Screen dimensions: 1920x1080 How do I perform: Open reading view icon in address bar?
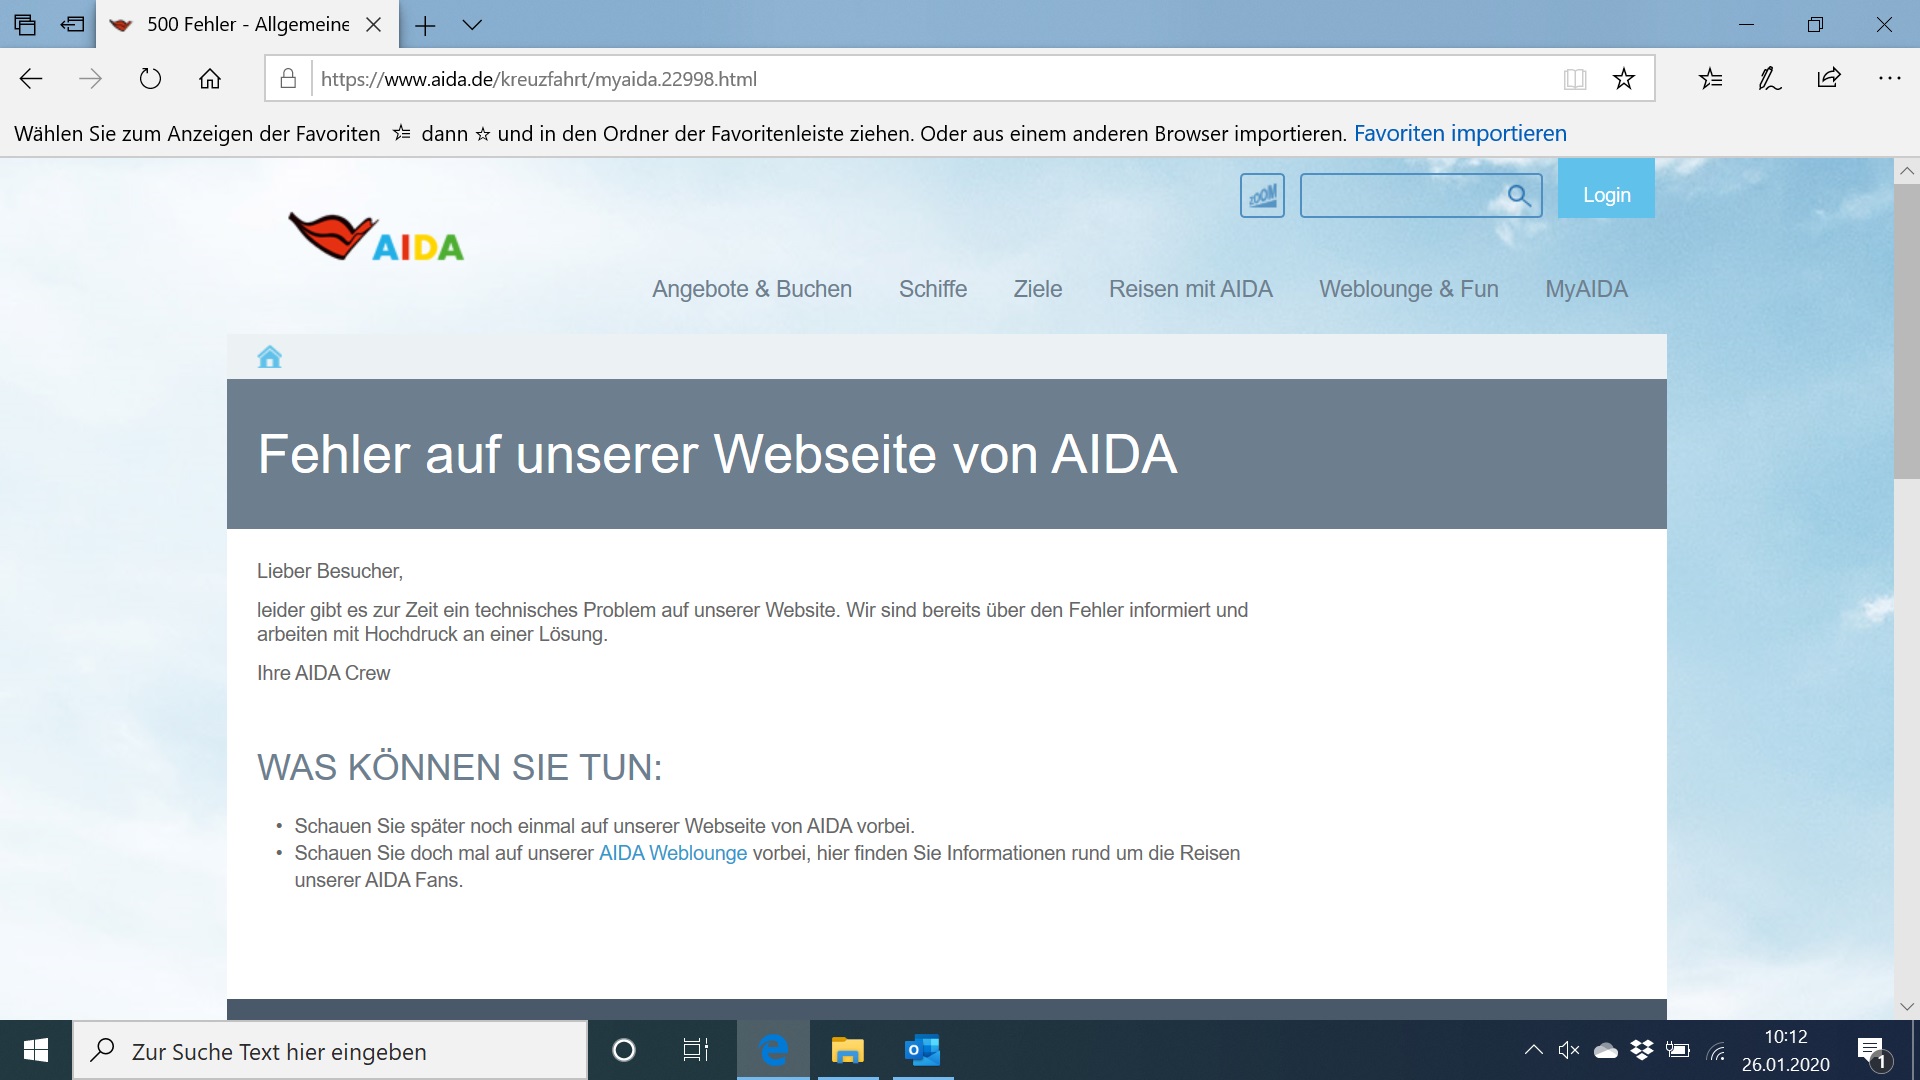coord(1575,79)
